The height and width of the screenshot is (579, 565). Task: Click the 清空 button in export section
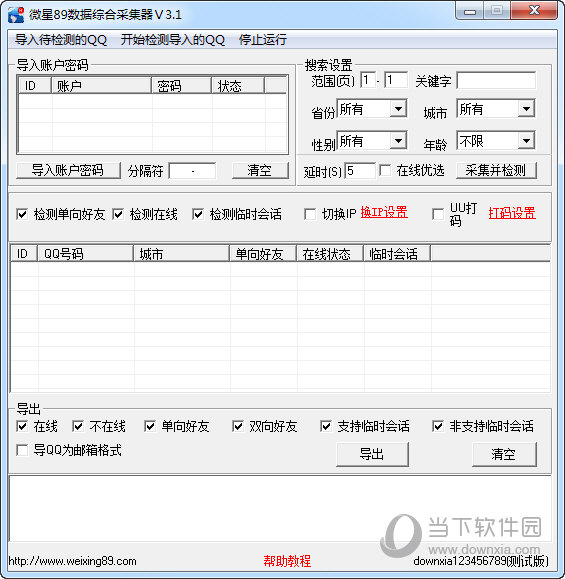coord(504,454)
